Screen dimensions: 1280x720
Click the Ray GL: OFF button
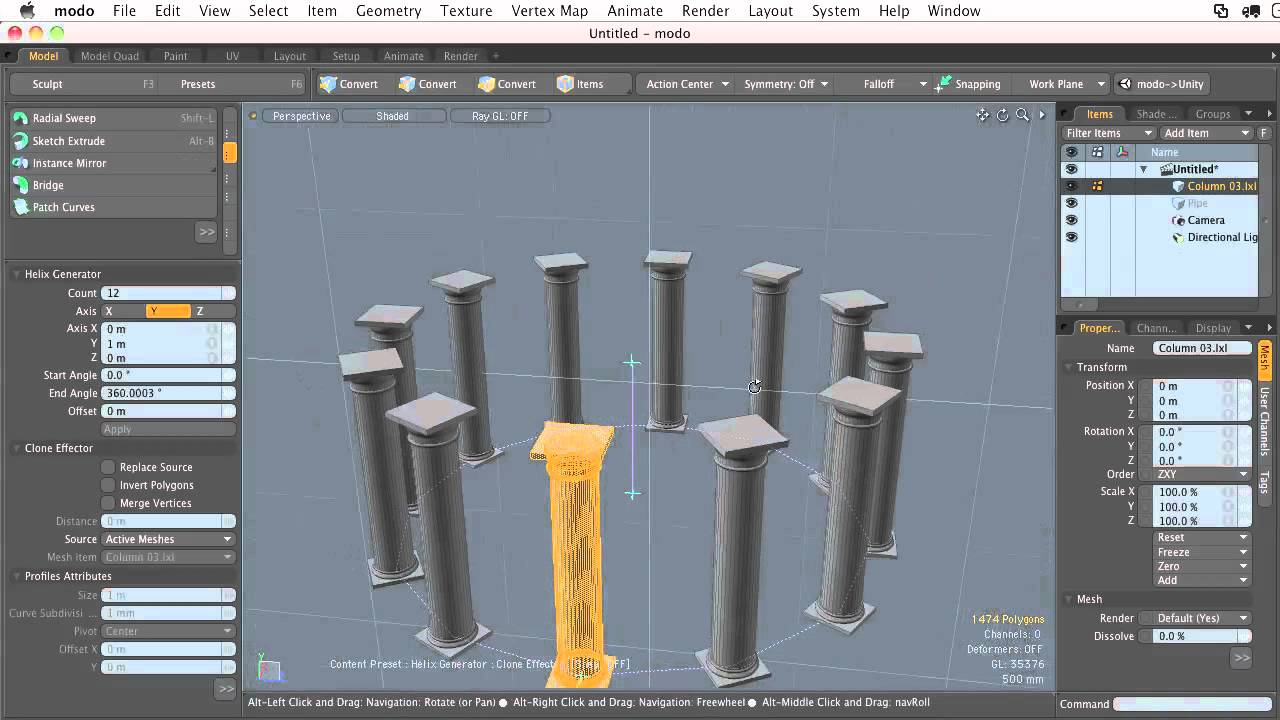click(x=500, y=116)
